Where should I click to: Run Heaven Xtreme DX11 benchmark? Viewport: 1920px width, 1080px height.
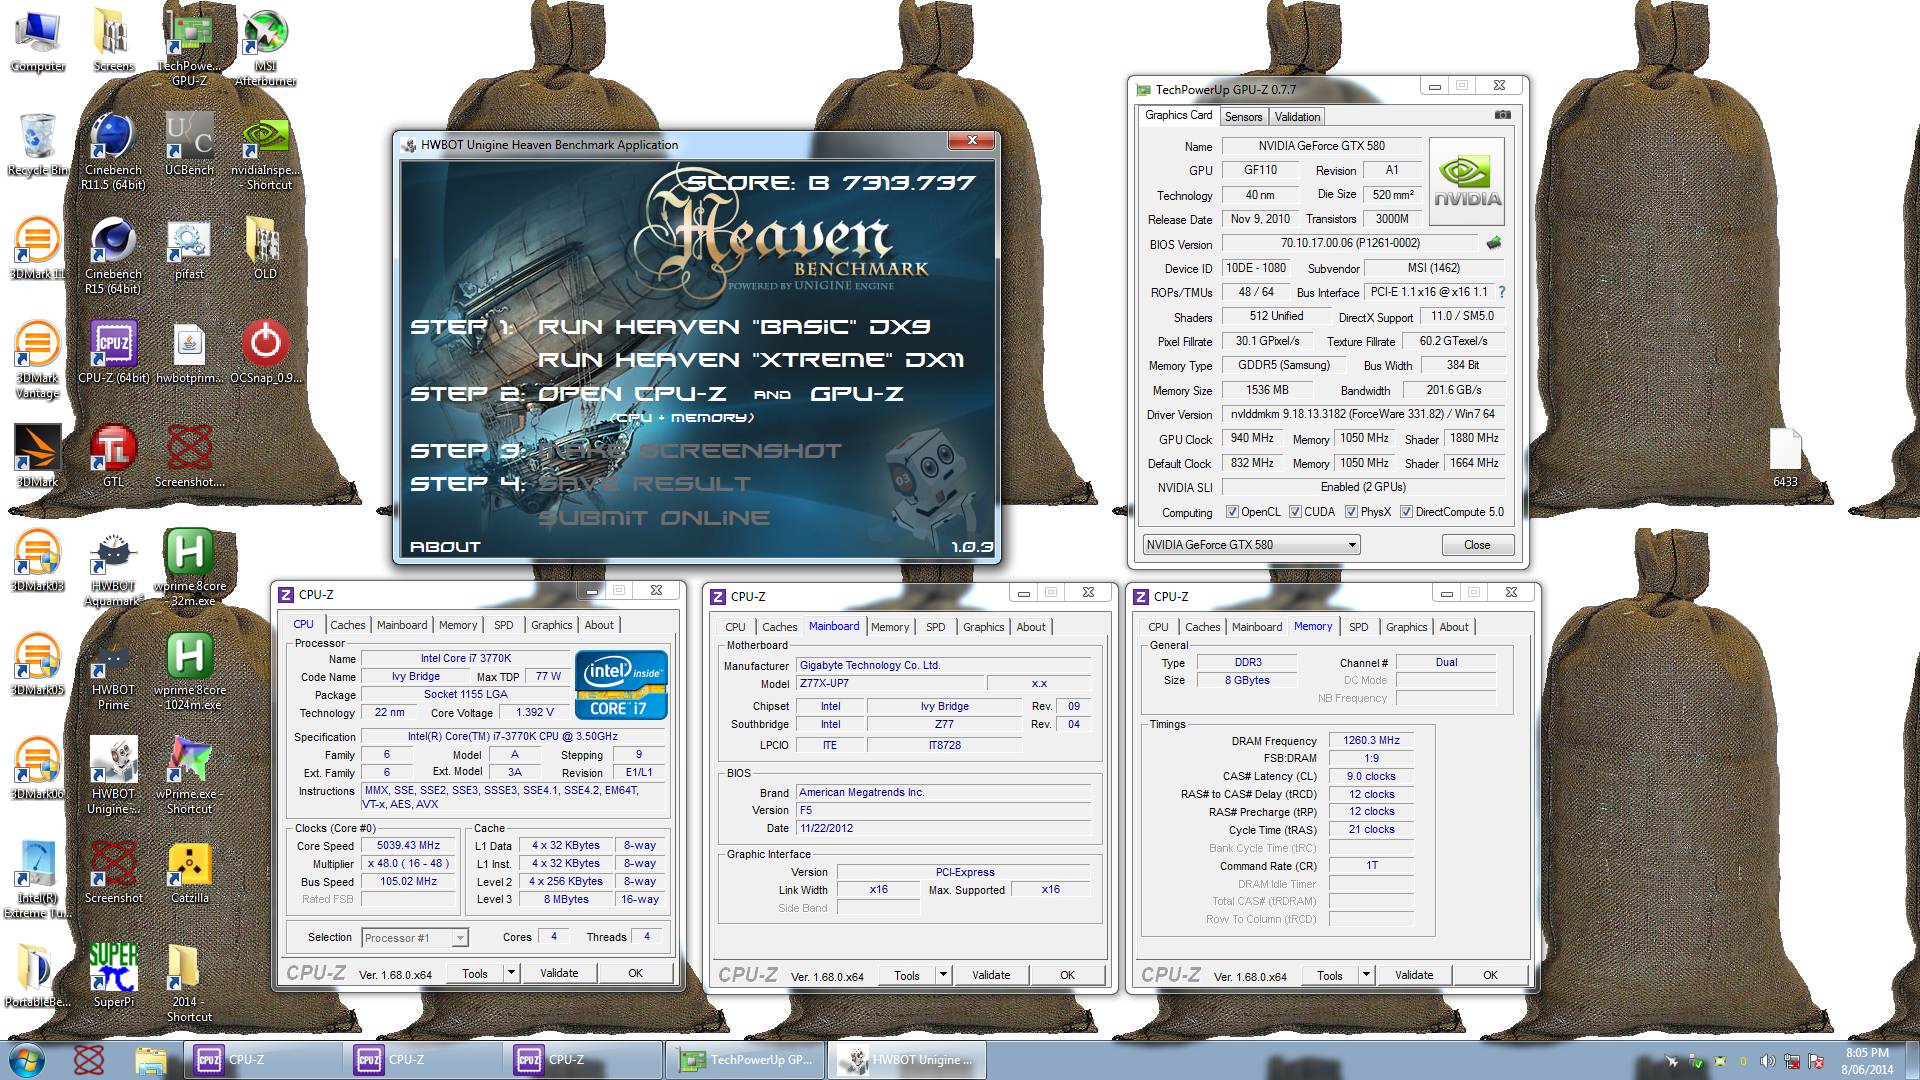pos(751,360)
